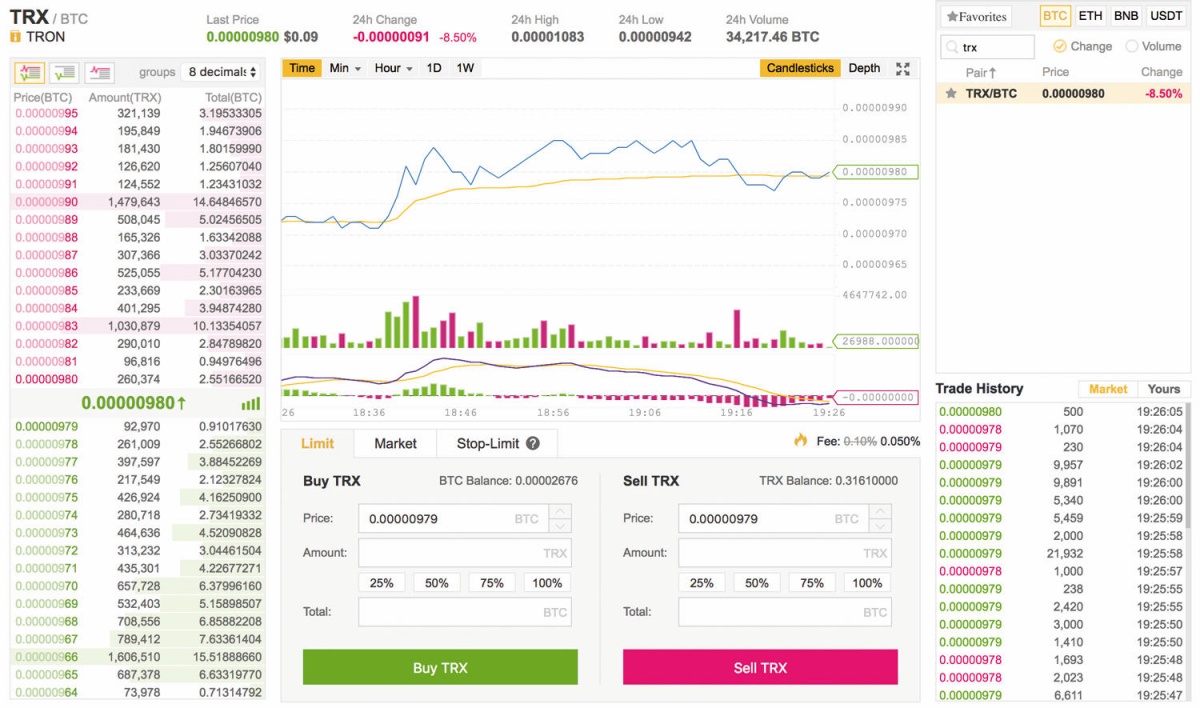Select the USDT market tab
The width and height of the screenshot is (1200, 708).
pos(1166,16)
